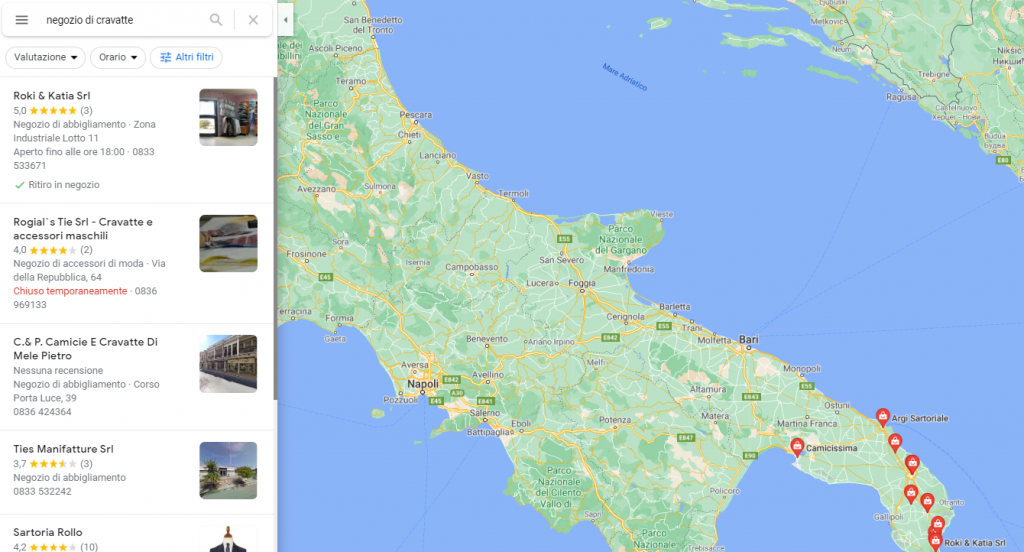Click the Foggia city label on map
Image resolution: width=1024 pixels, height=552 pixels.
[582, 283]
